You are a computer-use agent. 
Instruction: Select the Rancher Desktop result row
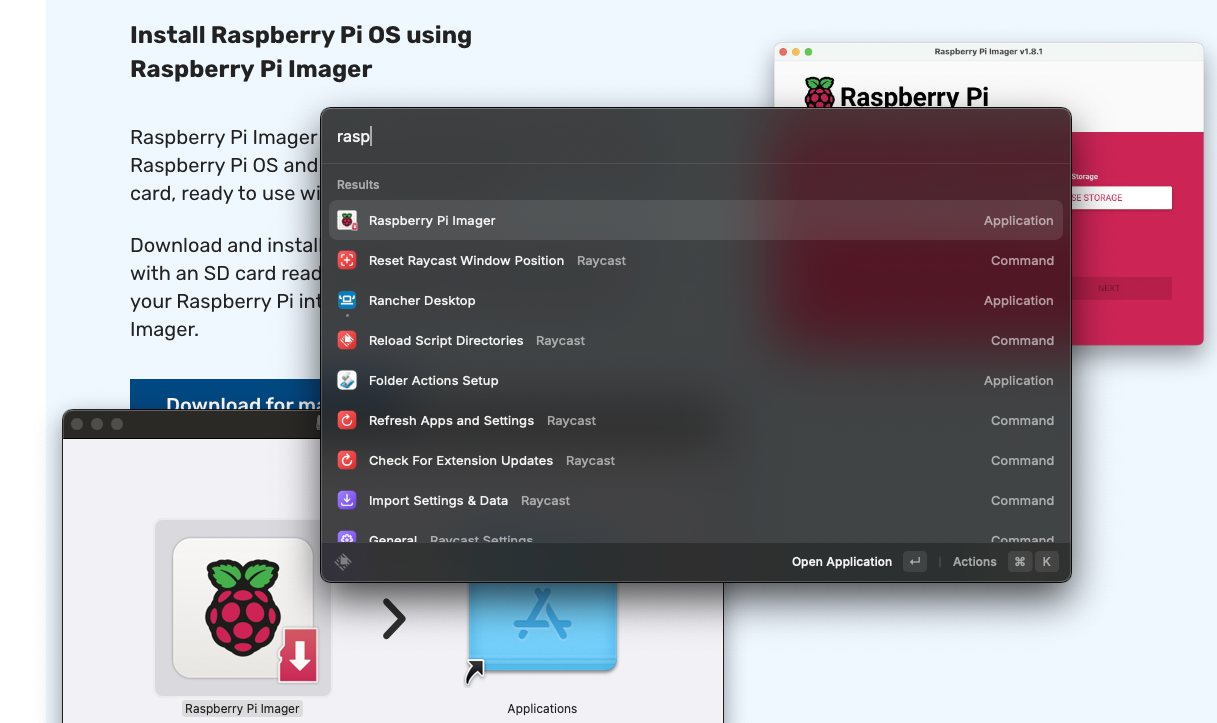click(695, 301)
